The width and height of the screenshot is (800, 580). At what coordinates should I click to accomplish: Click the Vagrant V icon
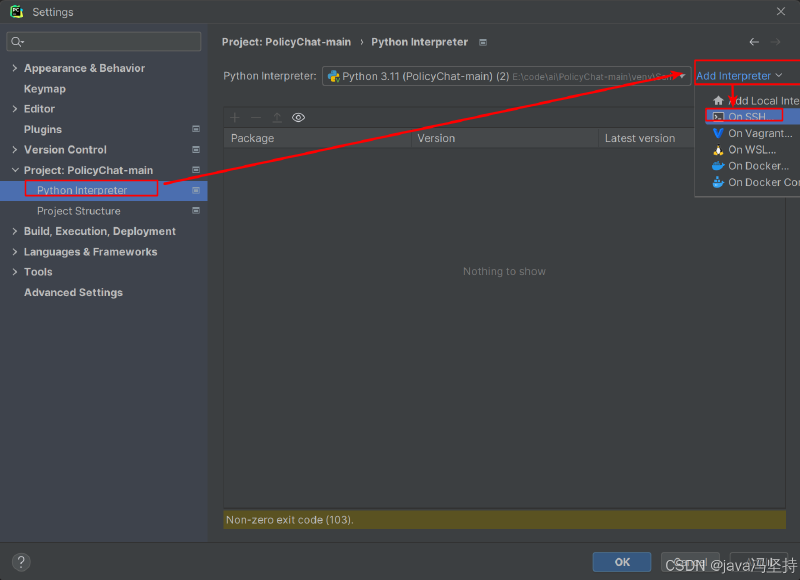pyautogui.click(x=718, y=133)
